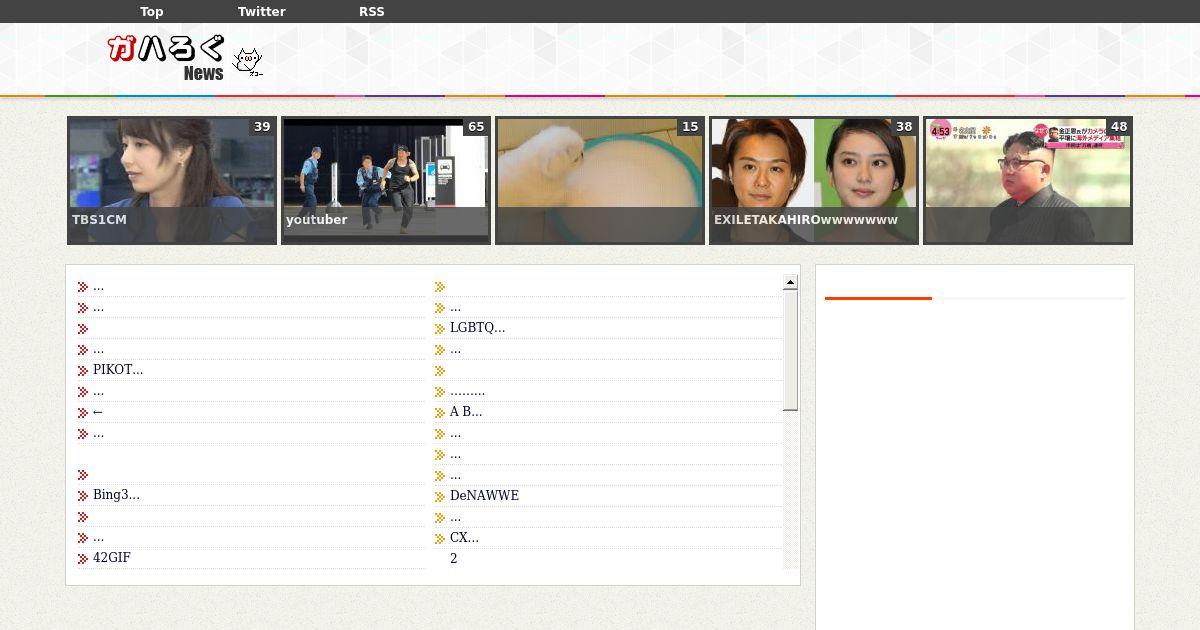Click yellow arrow bullet beside ......... headline
Screen dimensions: 1200x630
coord(440,392)
